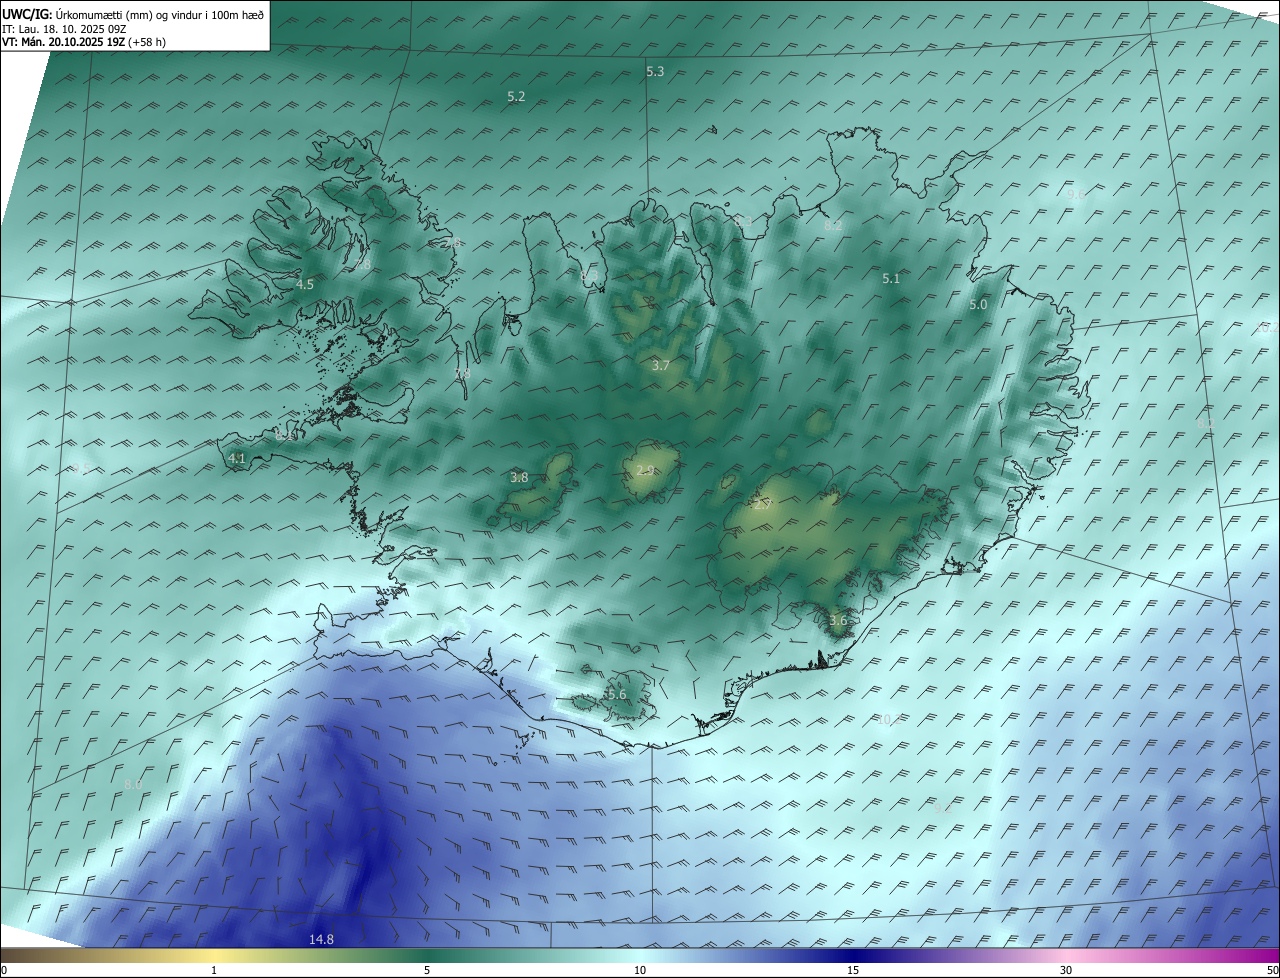The image size is (1280, 978).
Task: Click the 'IT: Lau. 18. 10. 2025 09Z' line
Action: [64, 29]
